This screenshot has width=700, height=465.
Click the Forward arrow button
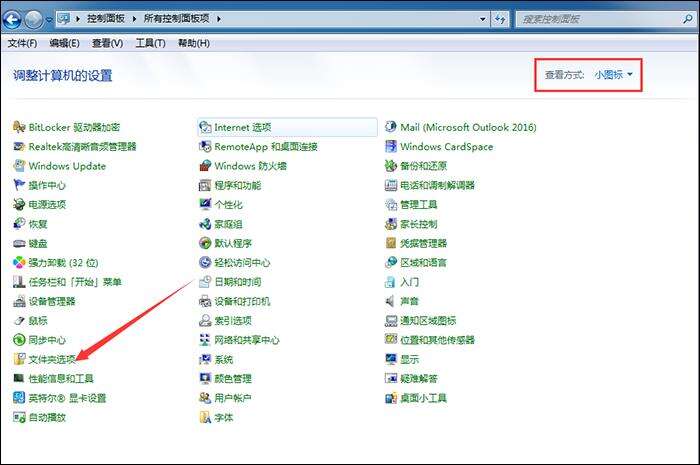pos(33,19)
